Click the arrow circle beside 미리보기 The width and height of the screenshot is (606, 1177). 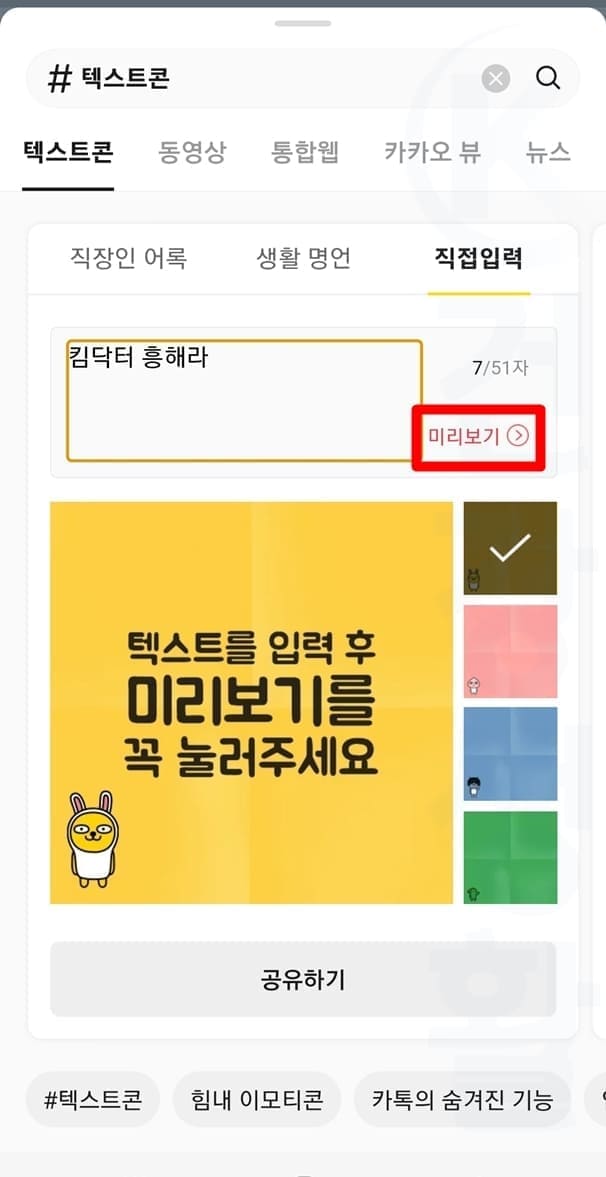(x=518, y=435)
